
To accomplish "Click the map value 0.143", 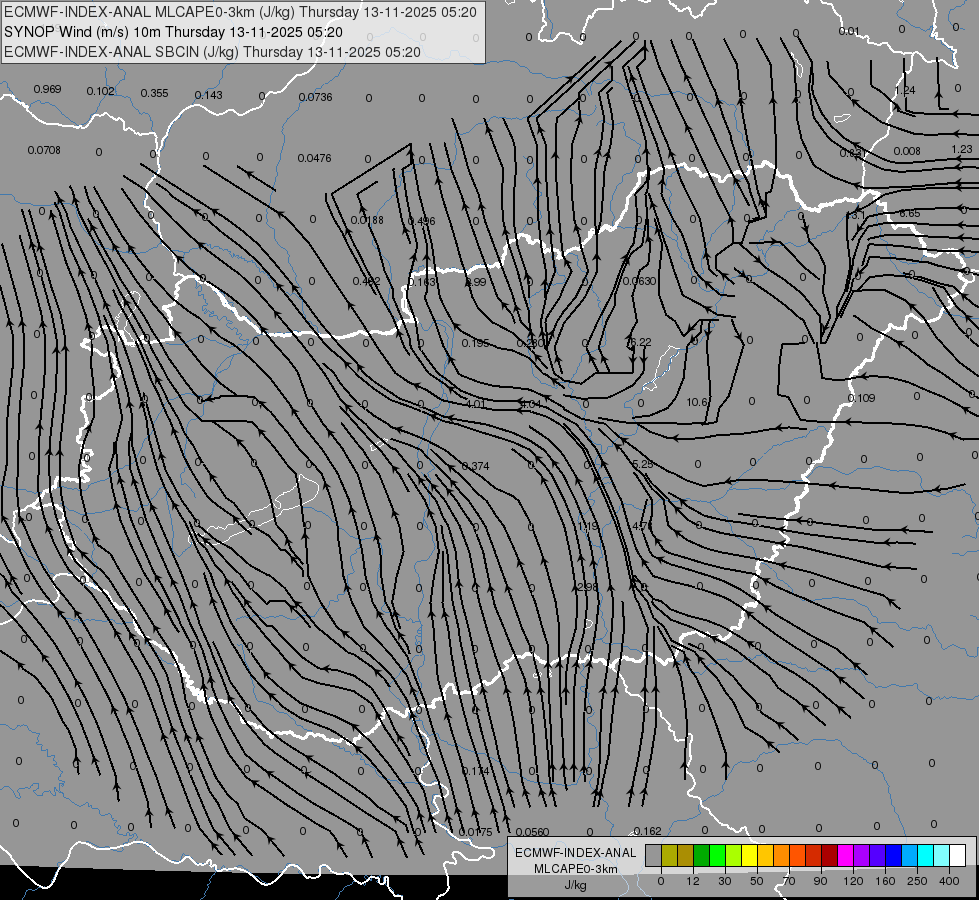I will coord(209,95).
